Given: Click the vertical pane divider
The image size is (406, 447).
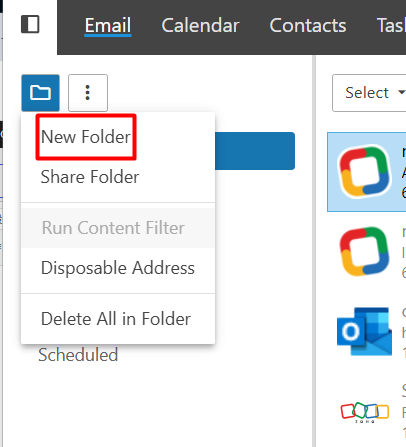Looking at the screenshot, I should pyautogui.click(x=314, y=250).
